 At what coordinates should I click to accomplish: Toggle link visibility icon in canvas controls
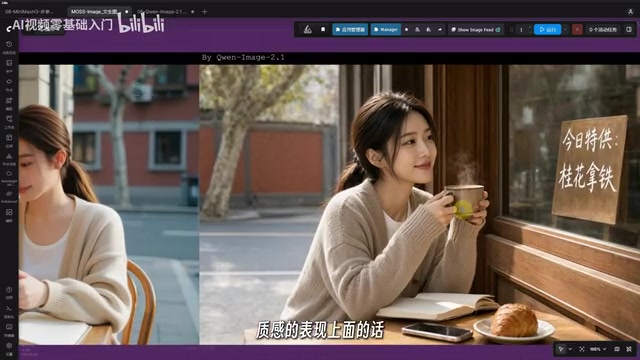point(629,349)
